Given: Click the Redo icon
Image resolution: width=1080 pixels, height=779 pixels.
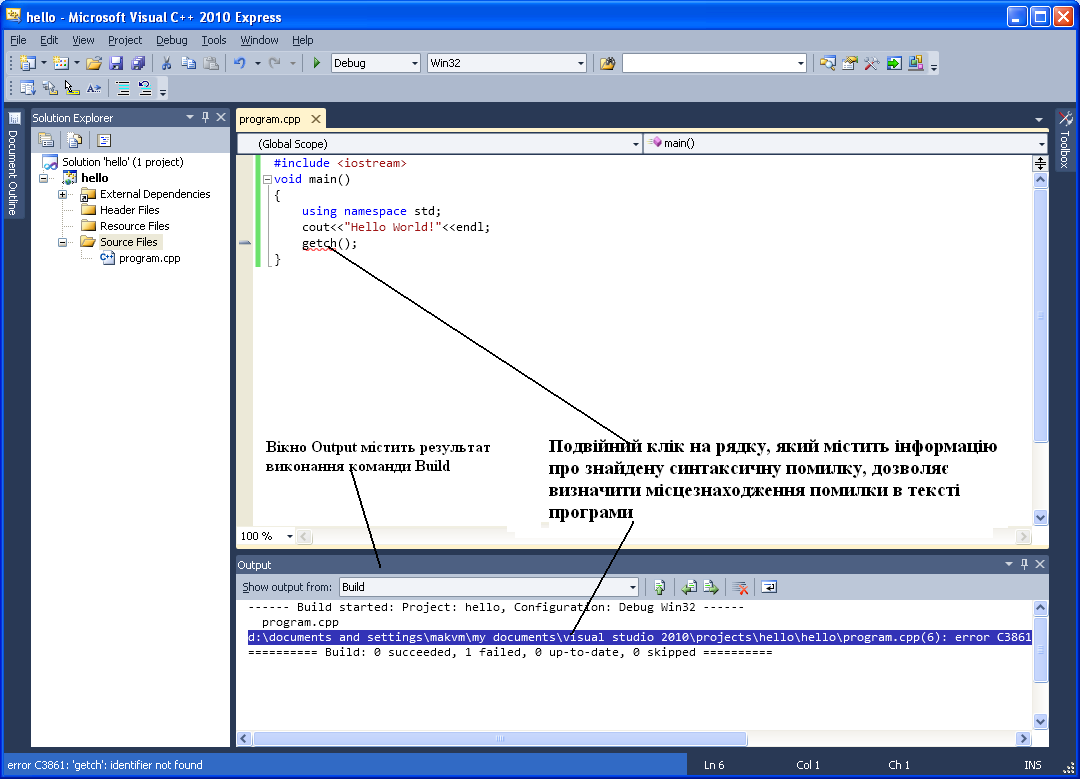Looking at the screenshot, I should (275, 63).
